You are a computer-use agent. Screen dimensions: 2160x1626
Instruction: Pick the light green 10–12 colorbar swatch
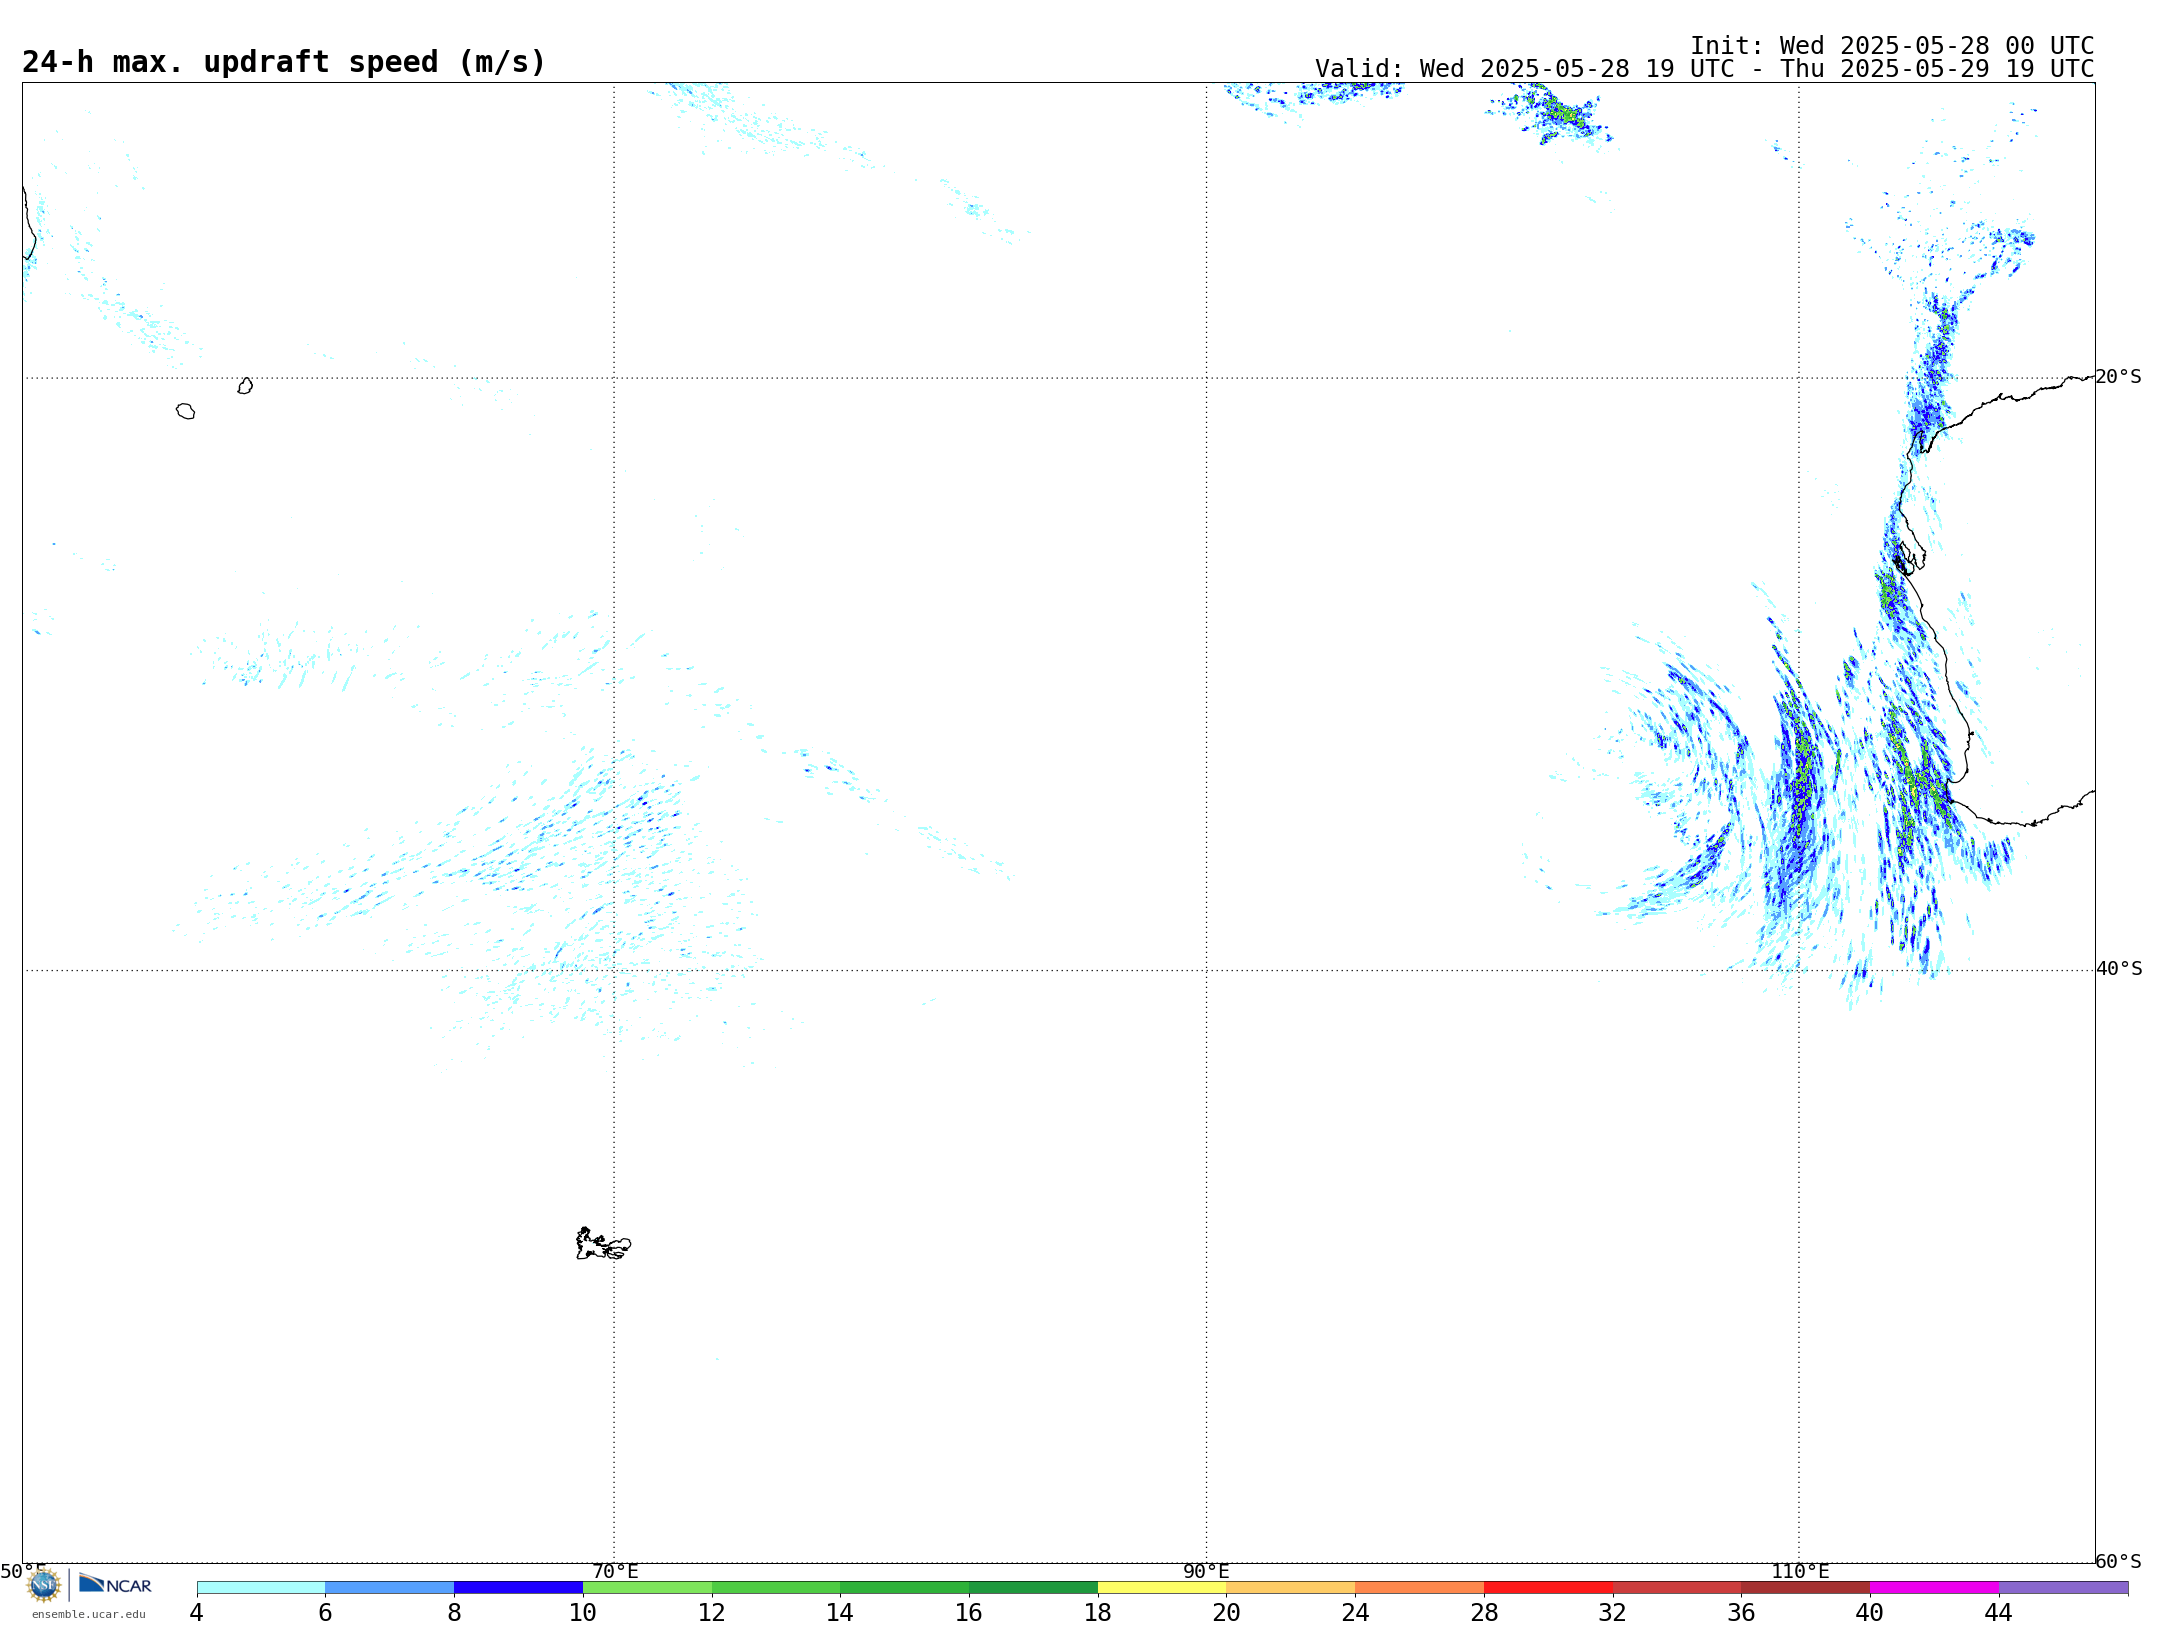tap(647, 1588)
